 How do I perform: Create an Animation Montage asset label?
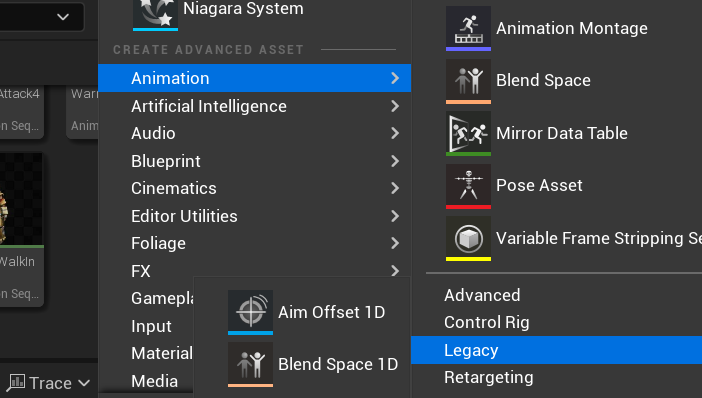[572, 28]
